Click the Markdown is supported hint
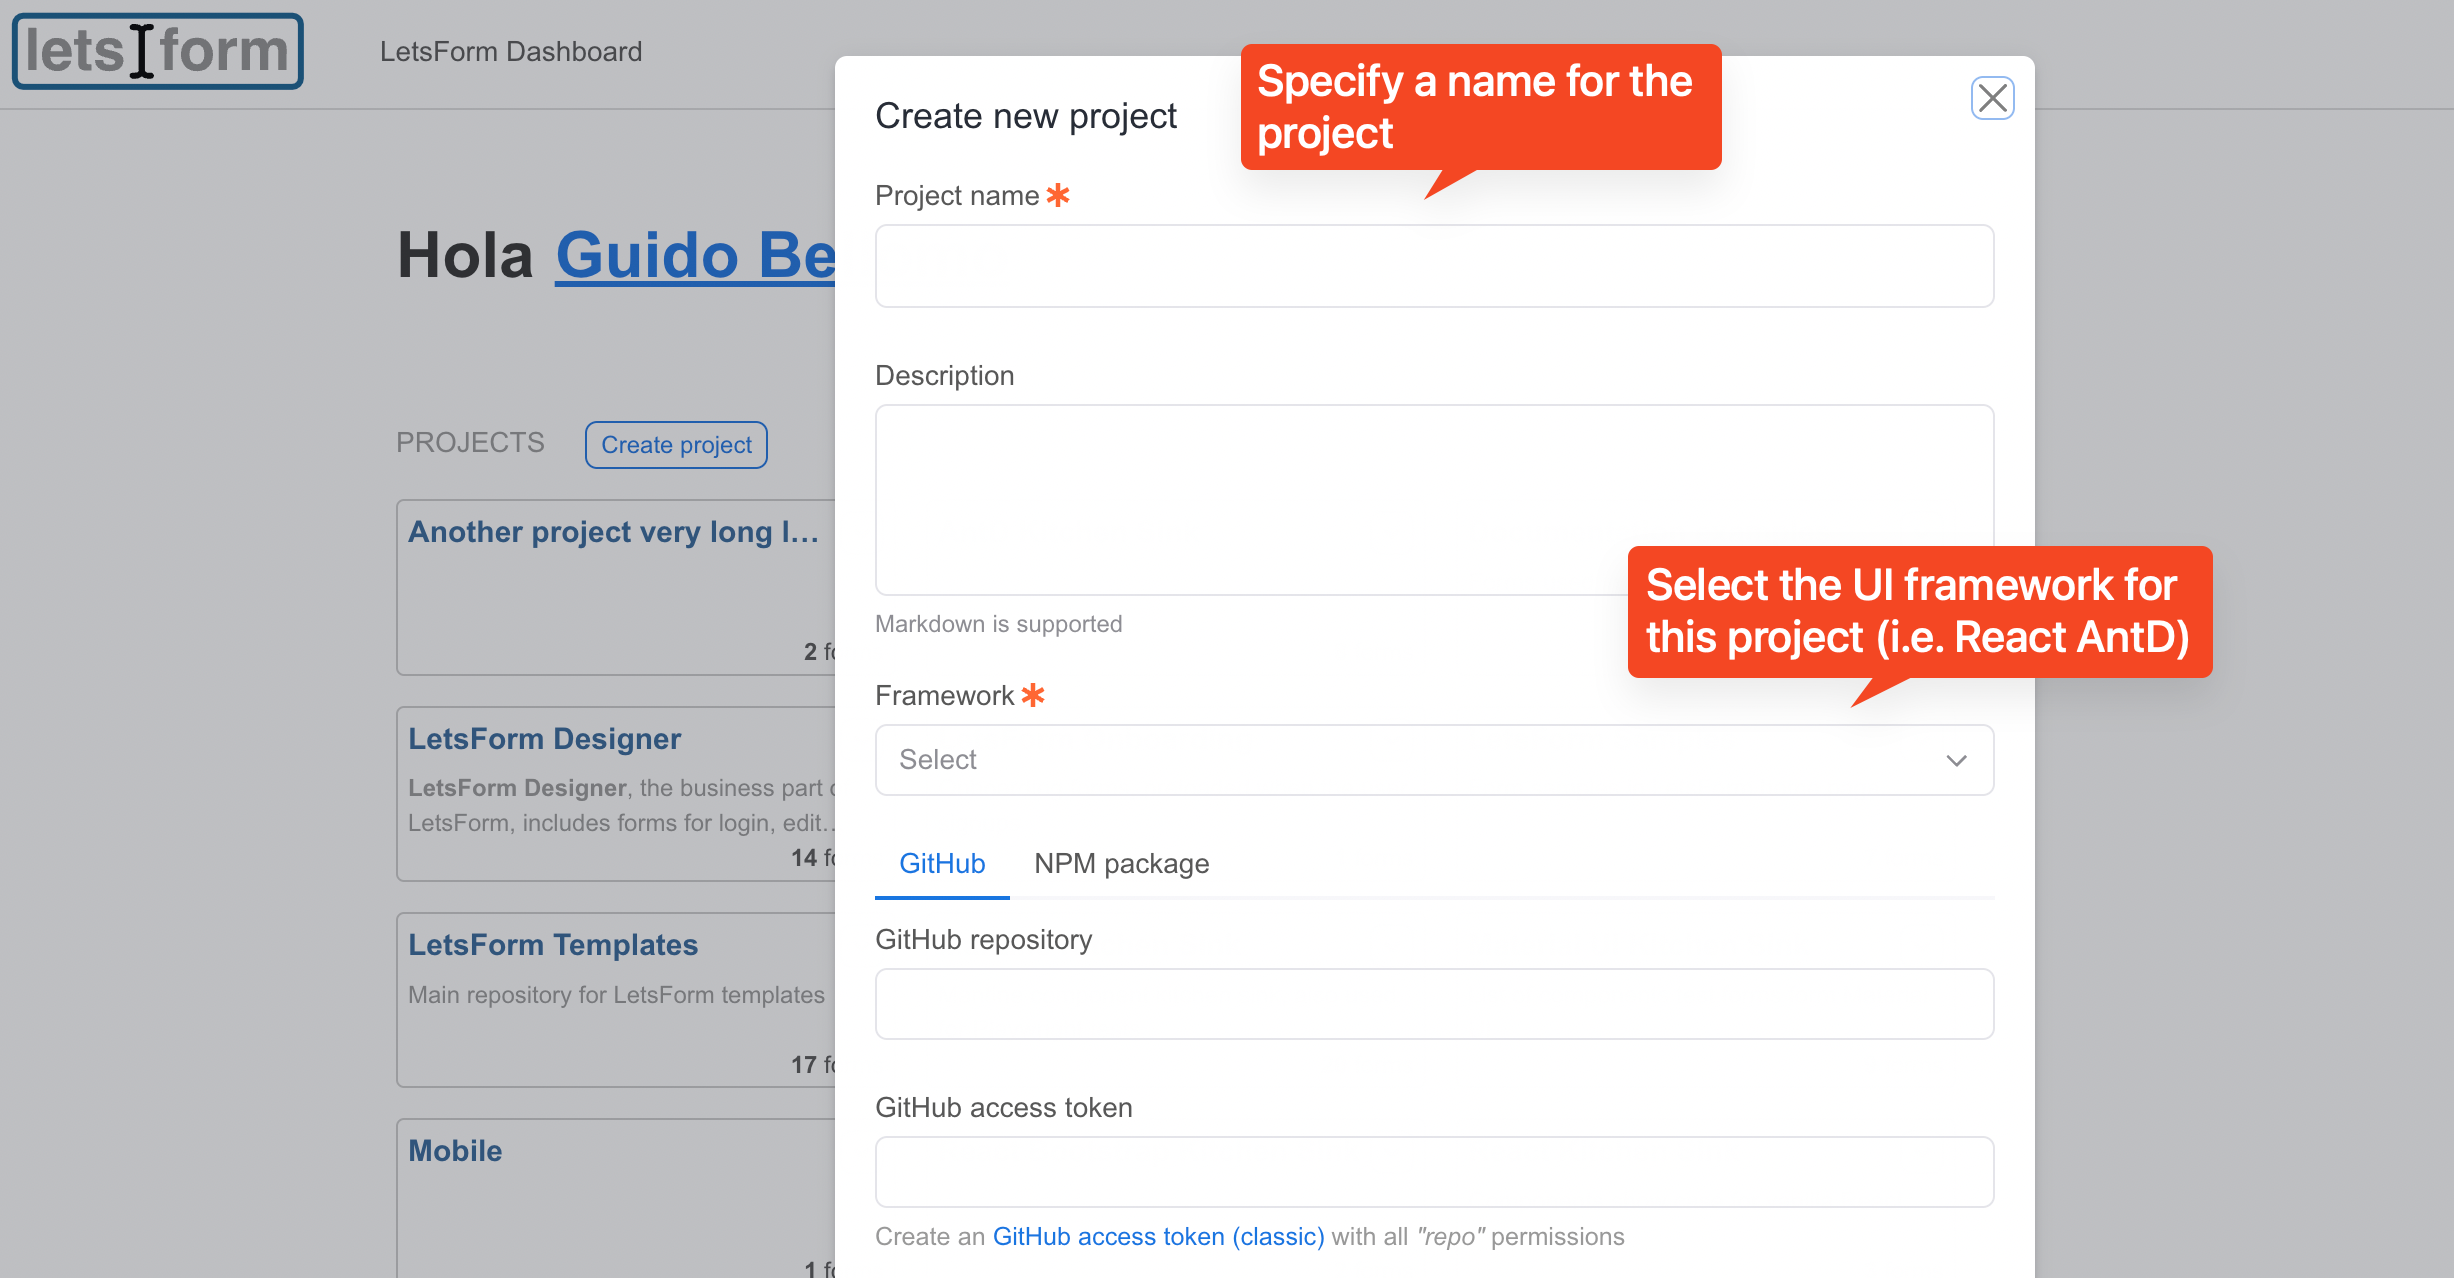Viewport: 2454px width, 1278px height. coord(998,624)
